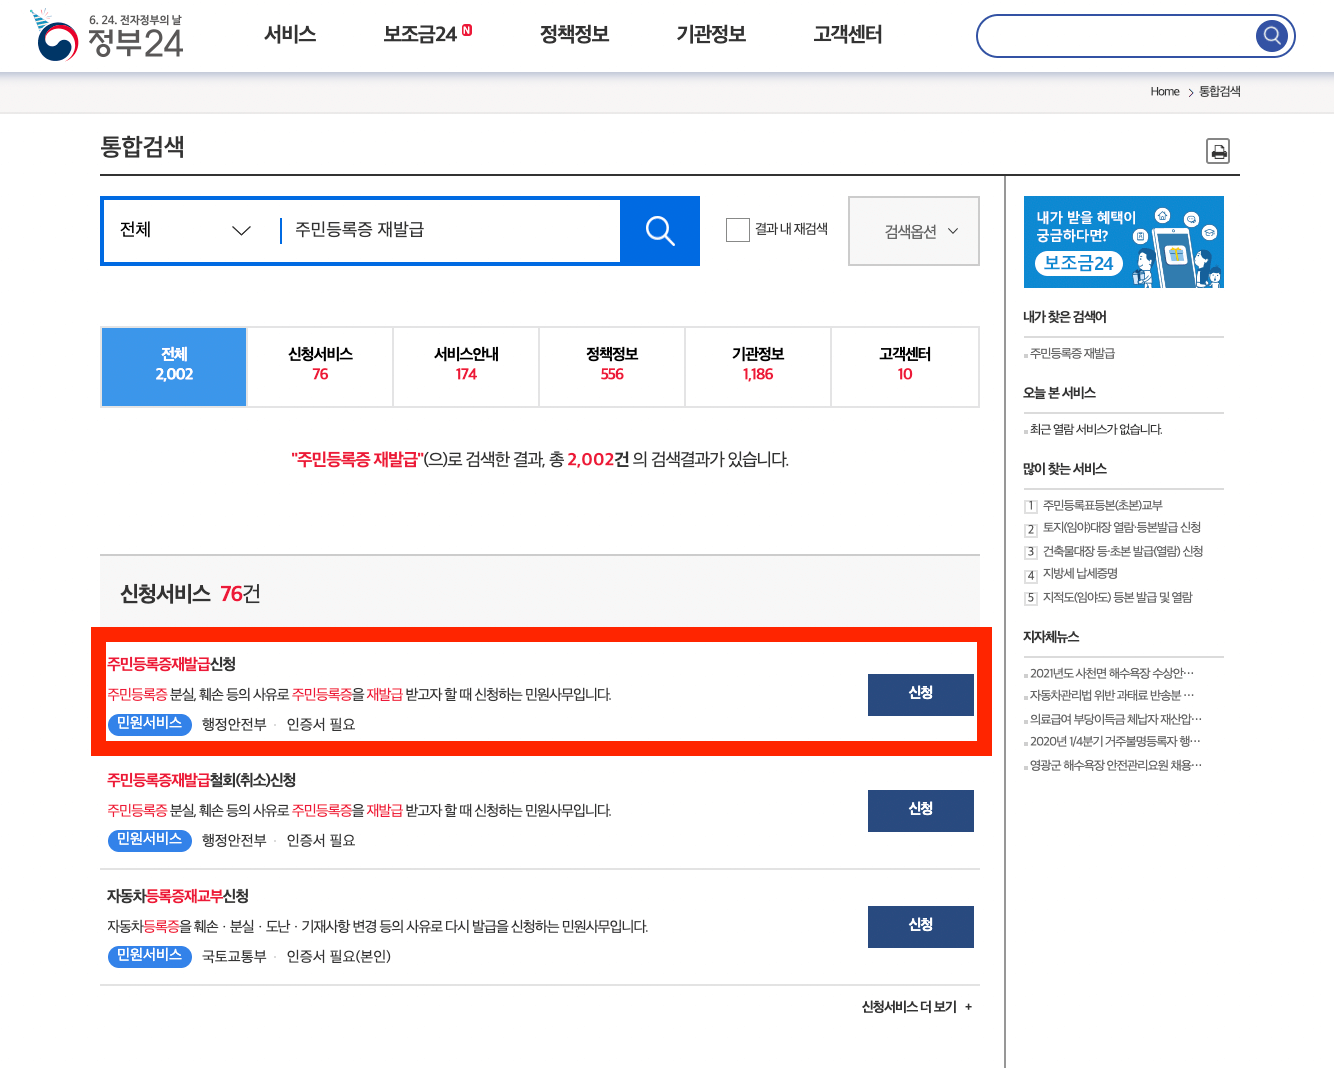1334x1068 pixels.
Task: Switch to the 신청서비스 tab
Action: point(319,366)
